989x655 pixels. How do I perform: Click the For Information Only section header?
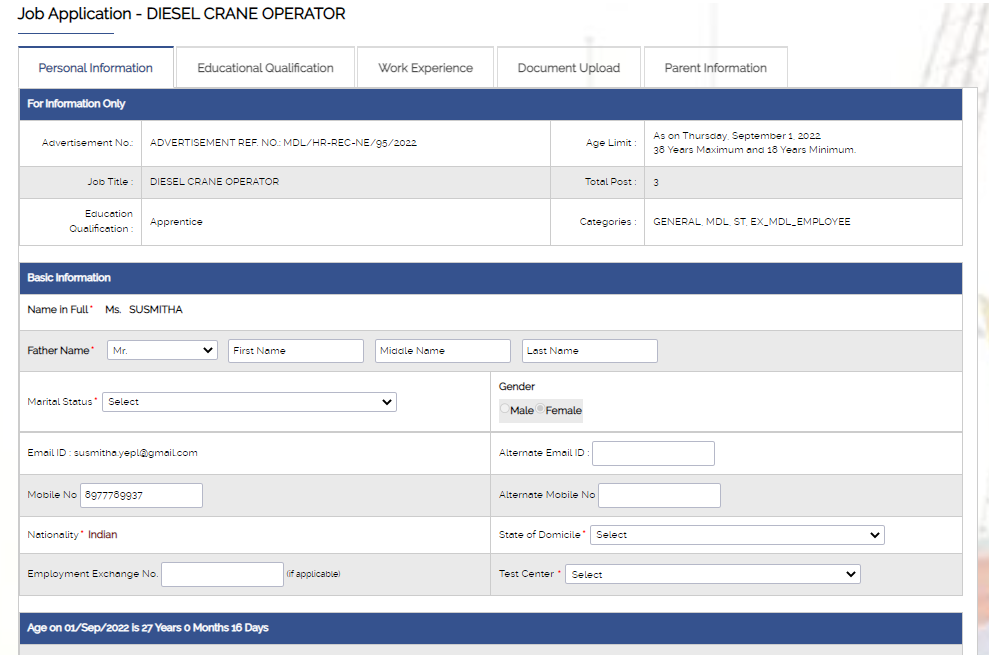491,103
